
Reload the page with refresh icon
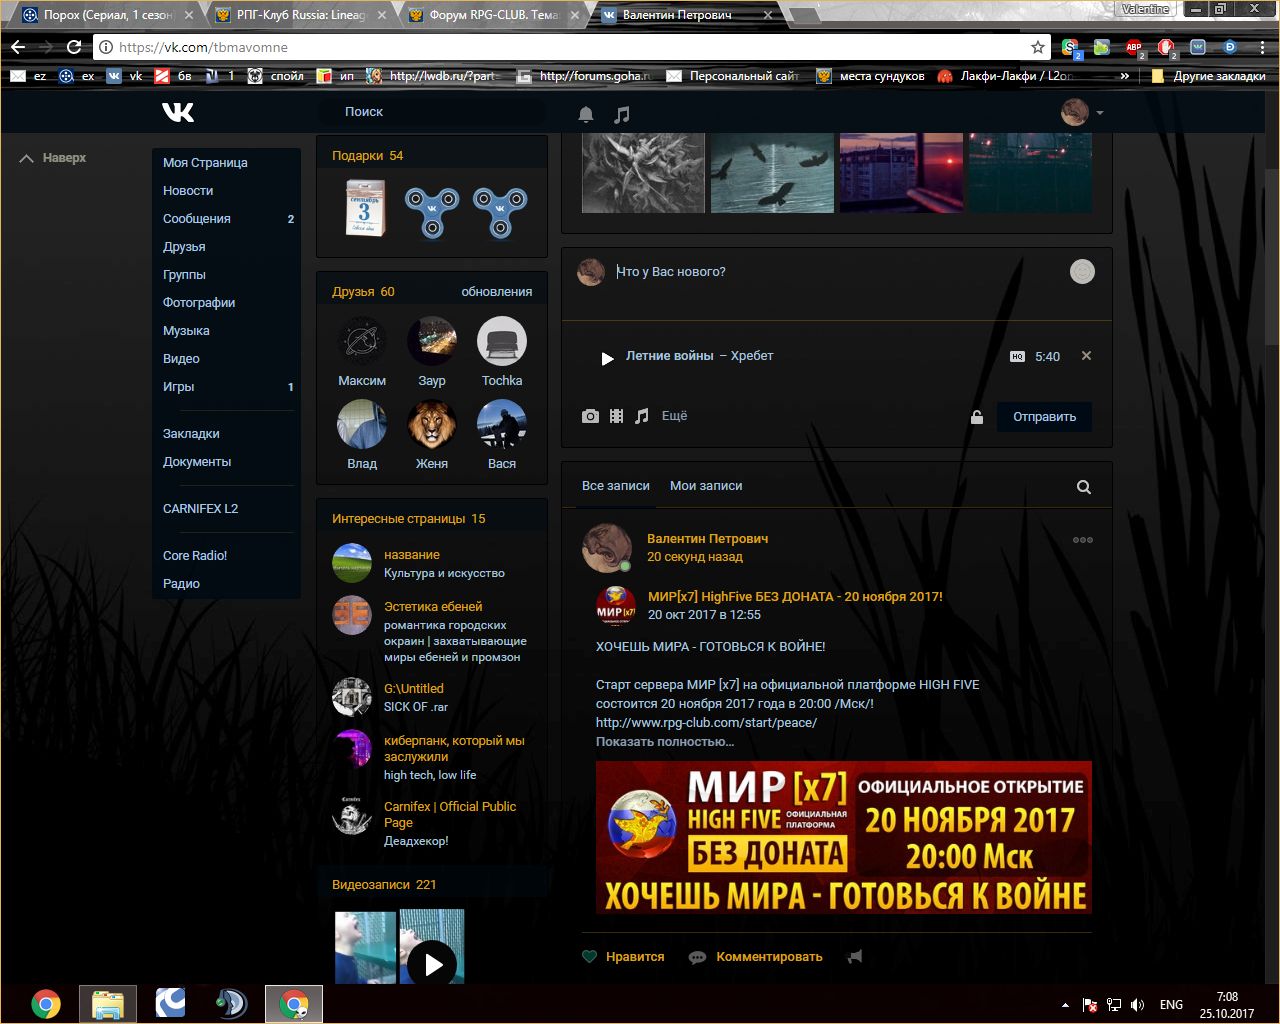point(73,47)
